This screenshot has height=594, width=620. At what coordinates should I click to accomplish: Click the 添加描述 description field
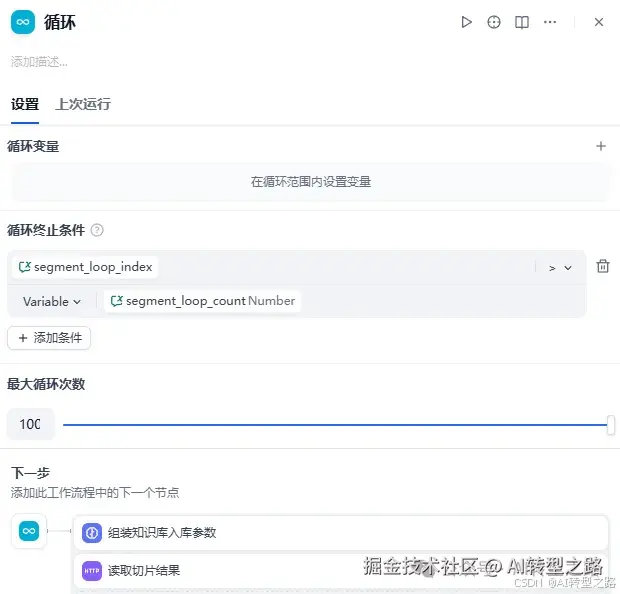pyautogui.click(x=39, y=62)
